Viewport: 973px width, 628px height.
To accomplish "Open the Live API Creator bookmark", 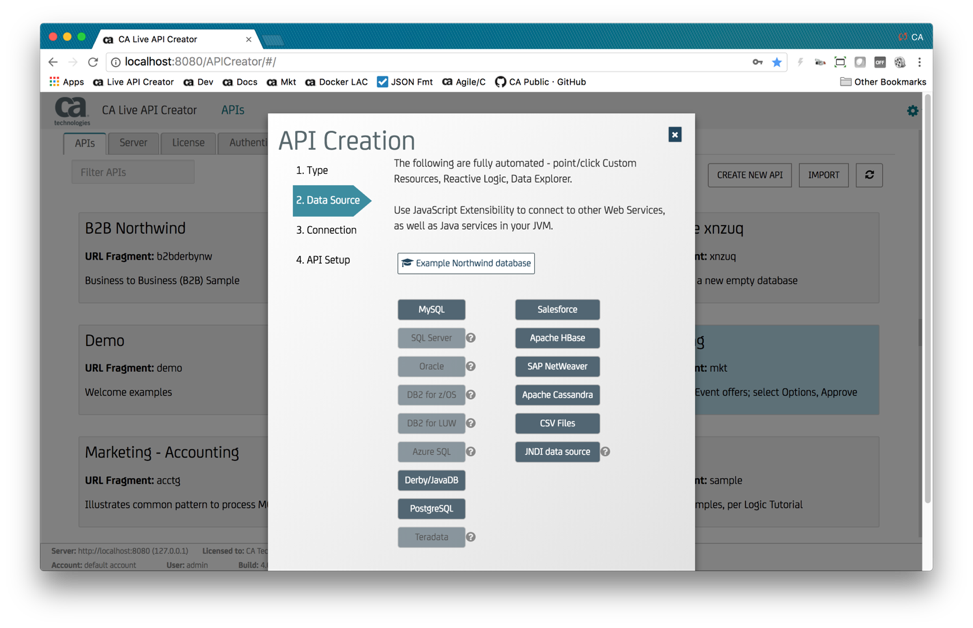I will [133, 82].
